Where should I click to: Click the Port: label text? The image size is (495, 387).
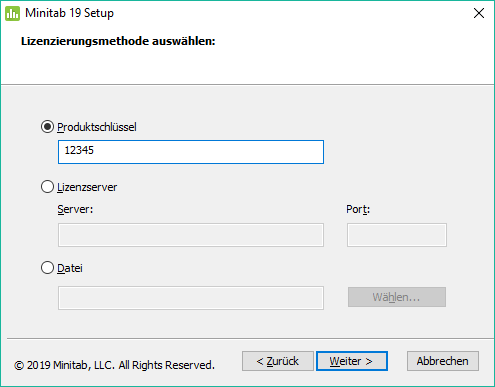click(x=358, y=209)
